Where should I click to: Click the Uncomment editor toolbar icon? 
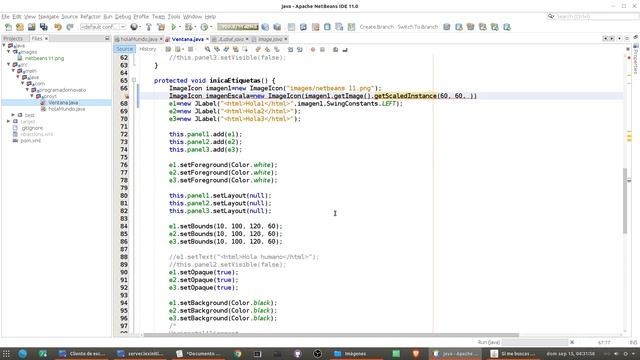tap(344, 49)
